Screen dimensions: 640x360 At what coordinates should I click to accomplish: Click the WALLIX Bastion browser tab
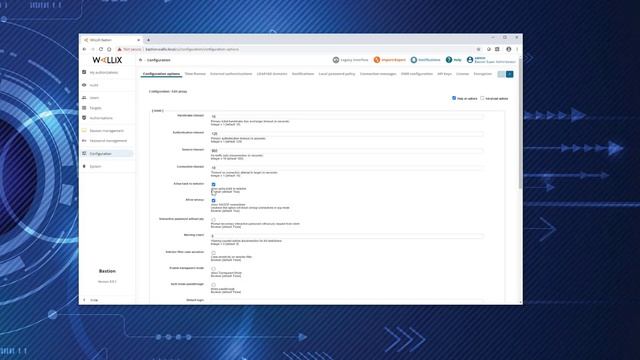[x=111, y=40]
